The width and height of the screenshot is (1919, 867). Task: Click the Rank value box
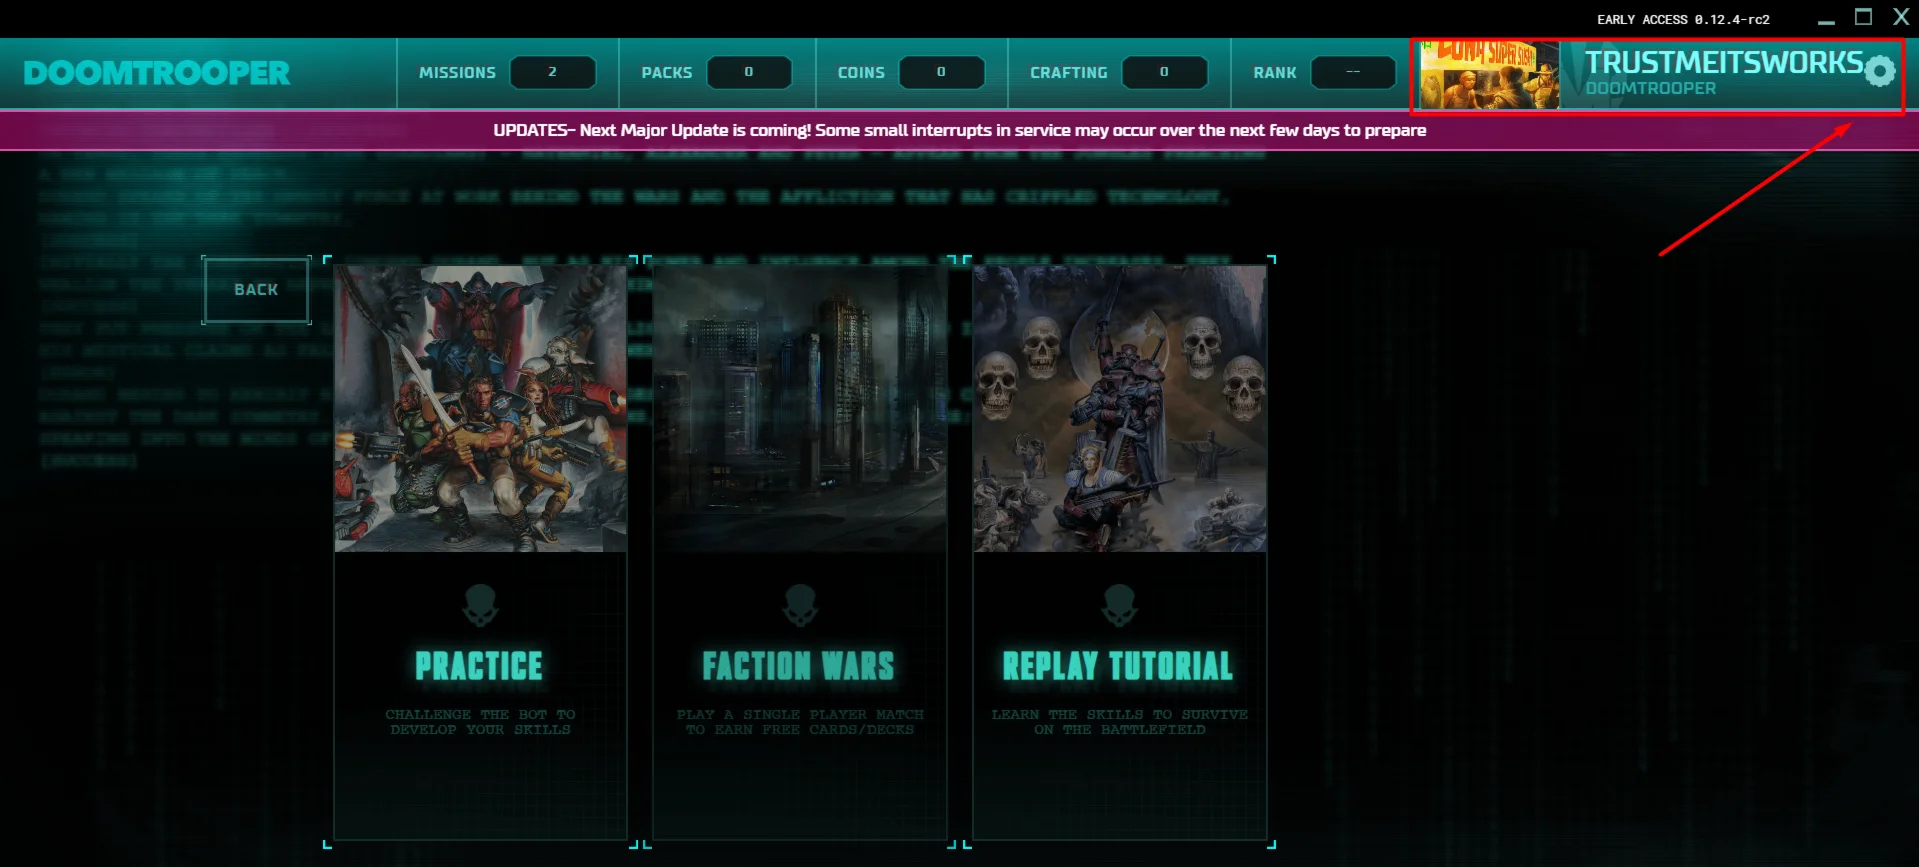1353,72
